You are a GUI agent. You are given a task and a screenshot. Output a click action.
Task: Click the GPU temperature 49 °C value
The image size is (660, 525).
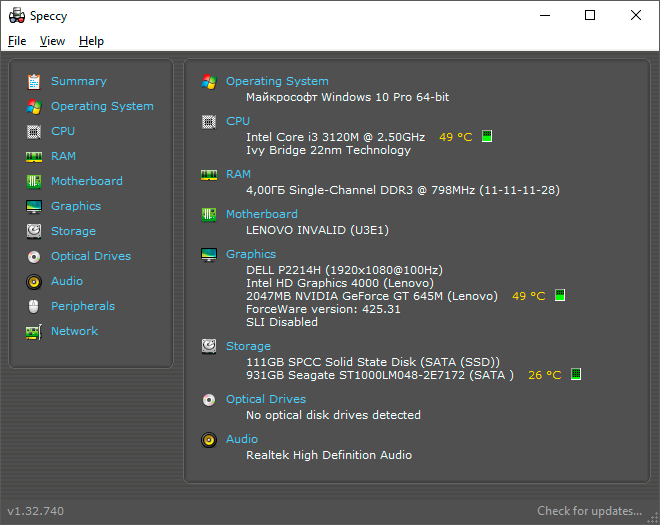529,296
